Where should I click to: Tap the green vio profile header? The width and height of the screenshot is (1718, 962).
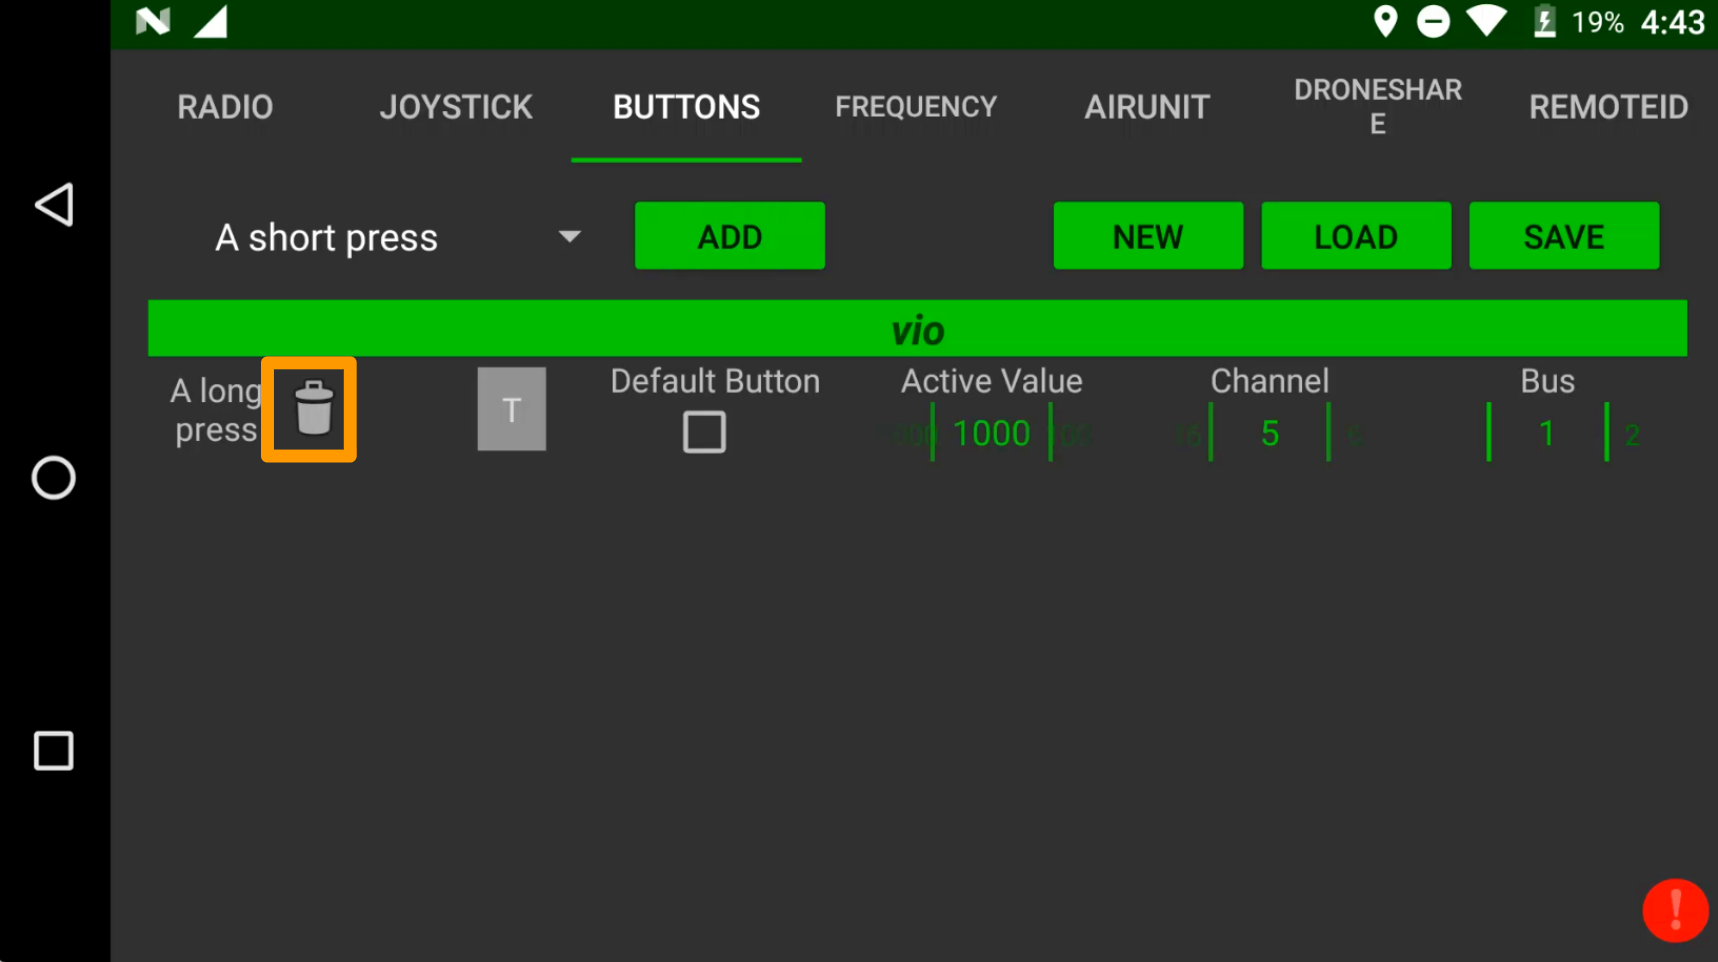[917, 329]
